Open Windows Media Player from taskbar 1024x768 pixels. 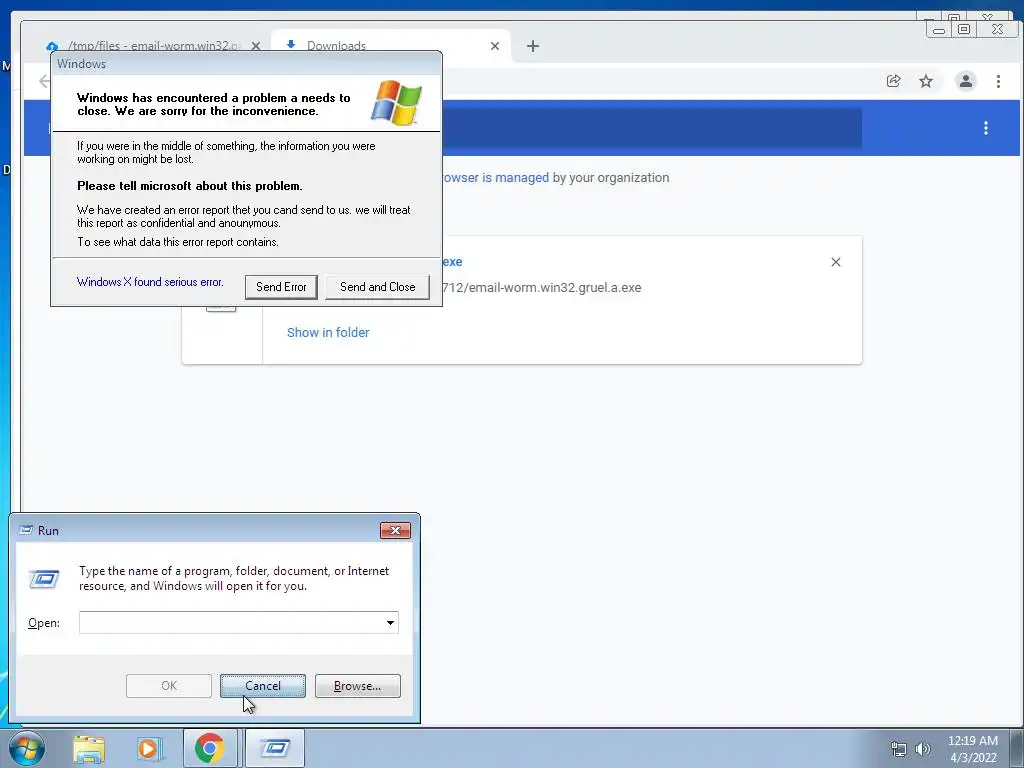coord(149,748)
